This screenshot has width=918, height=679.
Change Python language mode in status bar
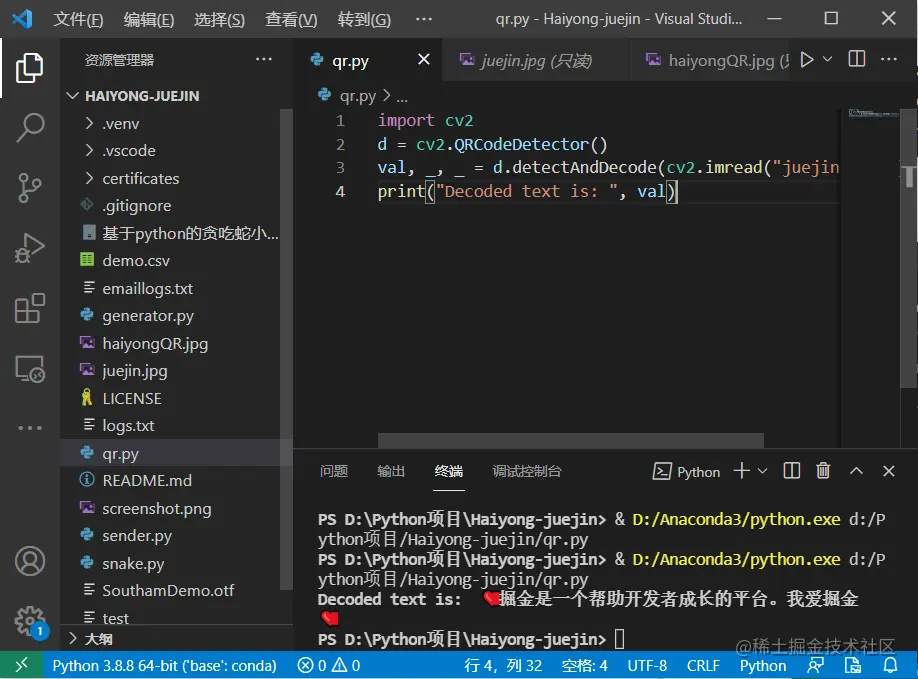(763, 666)
